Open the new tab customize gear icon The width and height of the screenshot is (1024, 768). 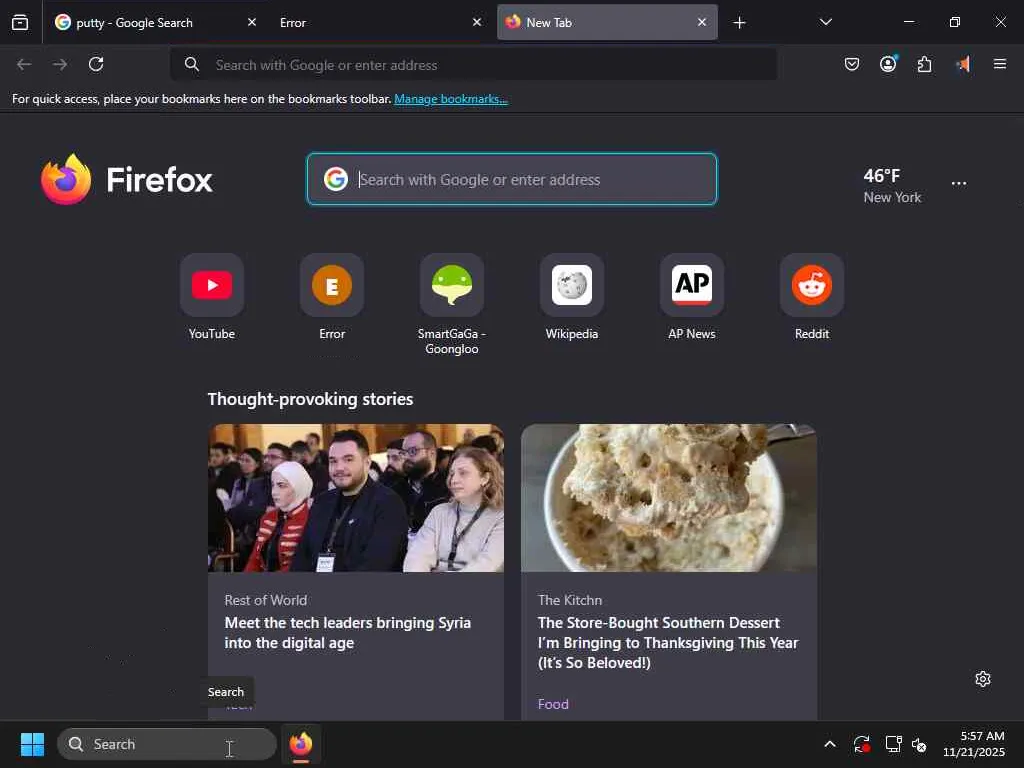click(x=983, y=679)
